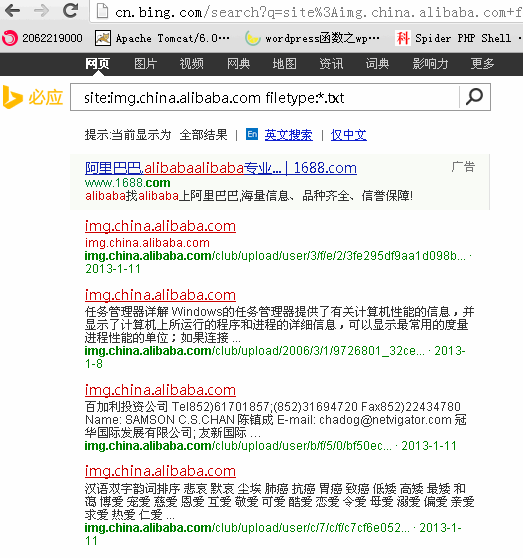Switch to the 视频 tab
Screen dimensions: 523x558
click(191, 64)
